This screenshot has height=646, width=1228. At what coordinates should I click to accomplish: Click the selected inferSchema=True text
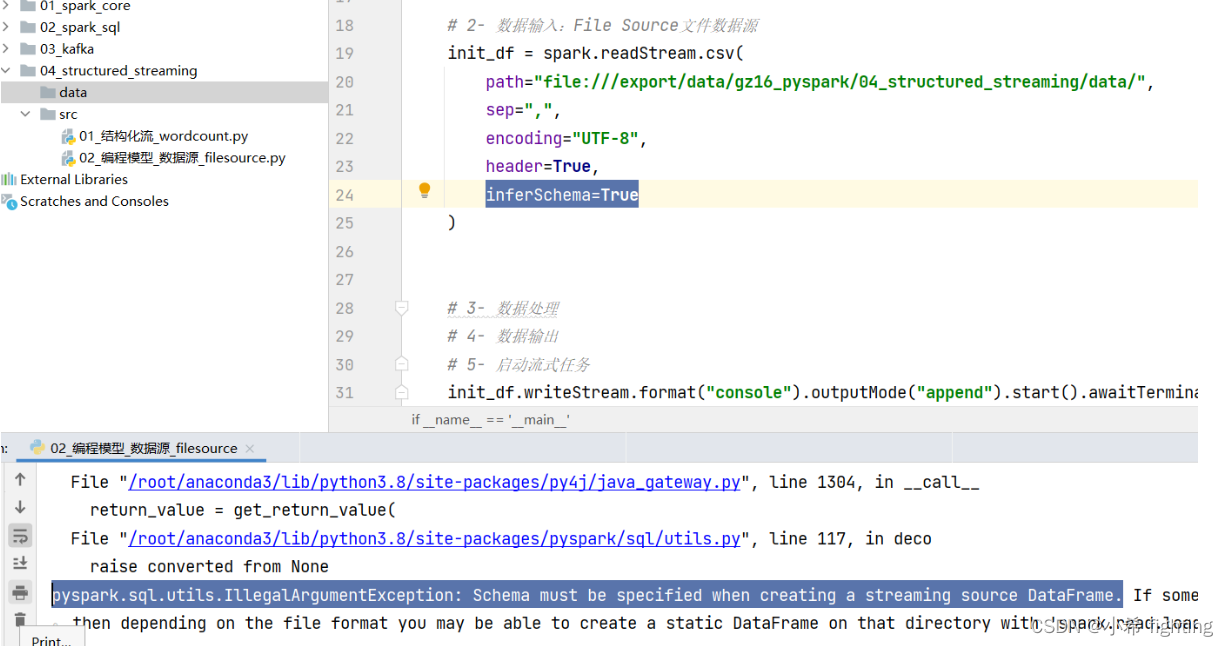[x=562, y=195]
